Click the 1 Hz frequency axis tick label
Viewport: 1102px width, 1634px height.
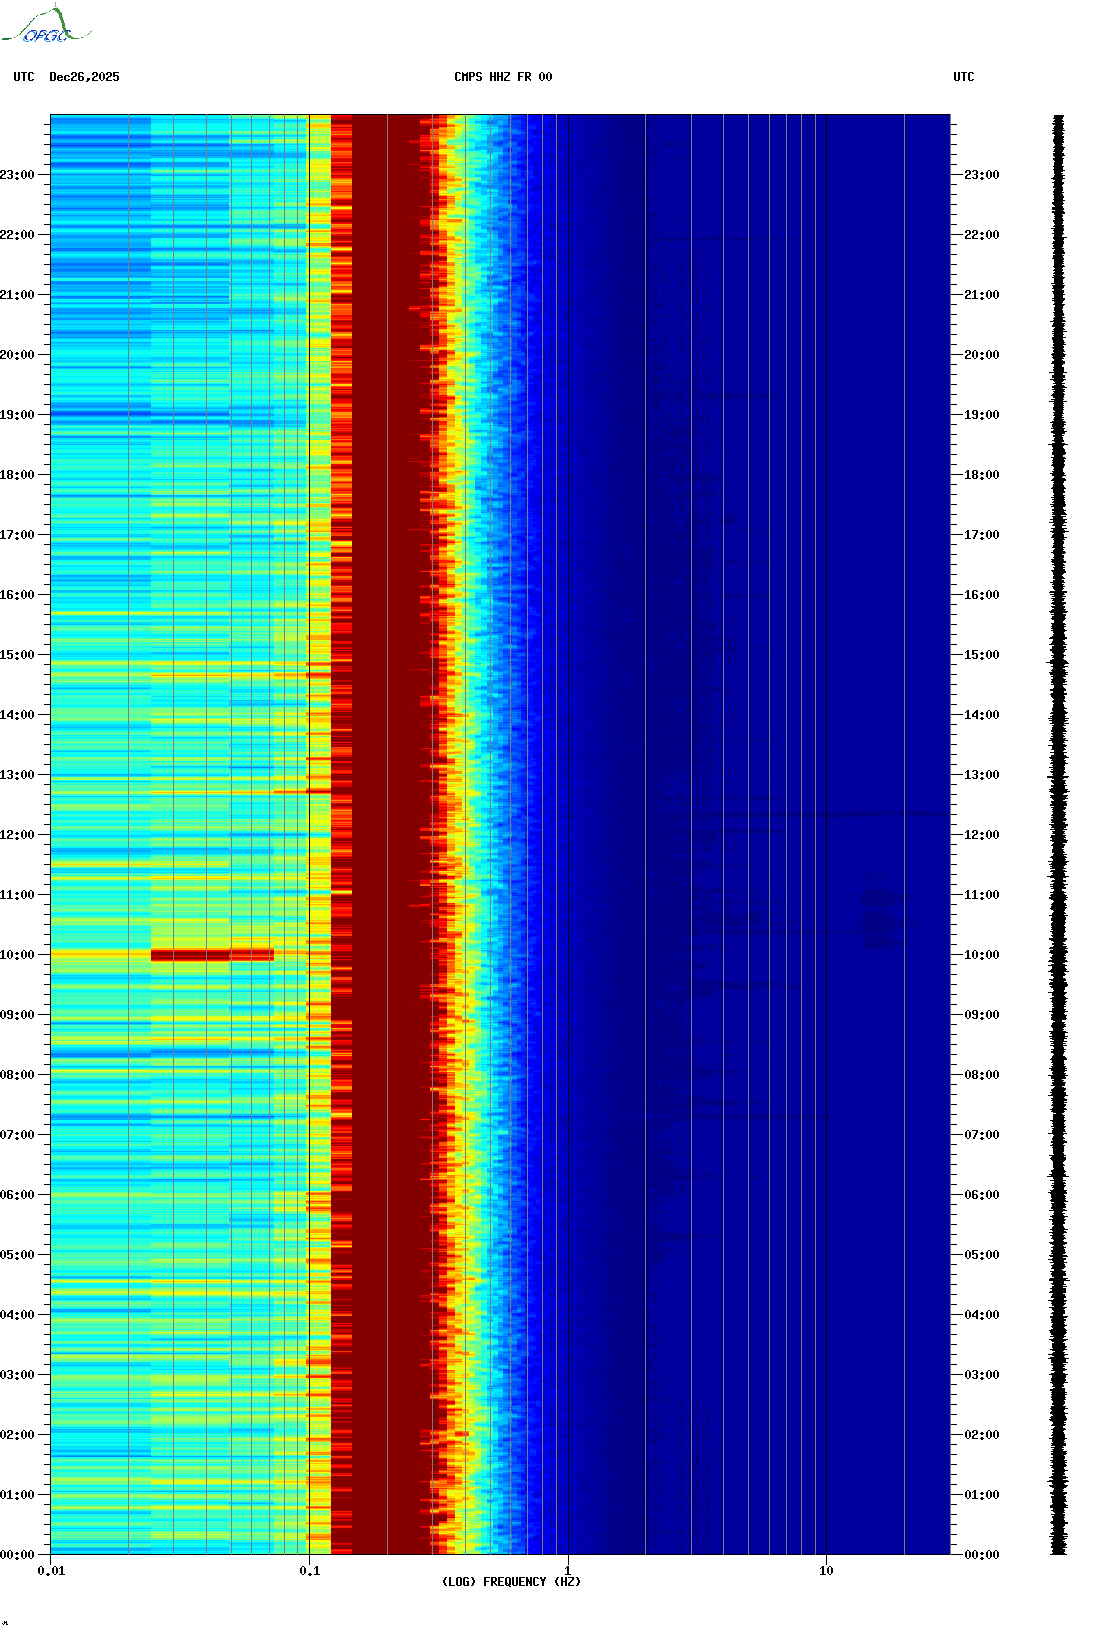click(x=568, y=1571)
